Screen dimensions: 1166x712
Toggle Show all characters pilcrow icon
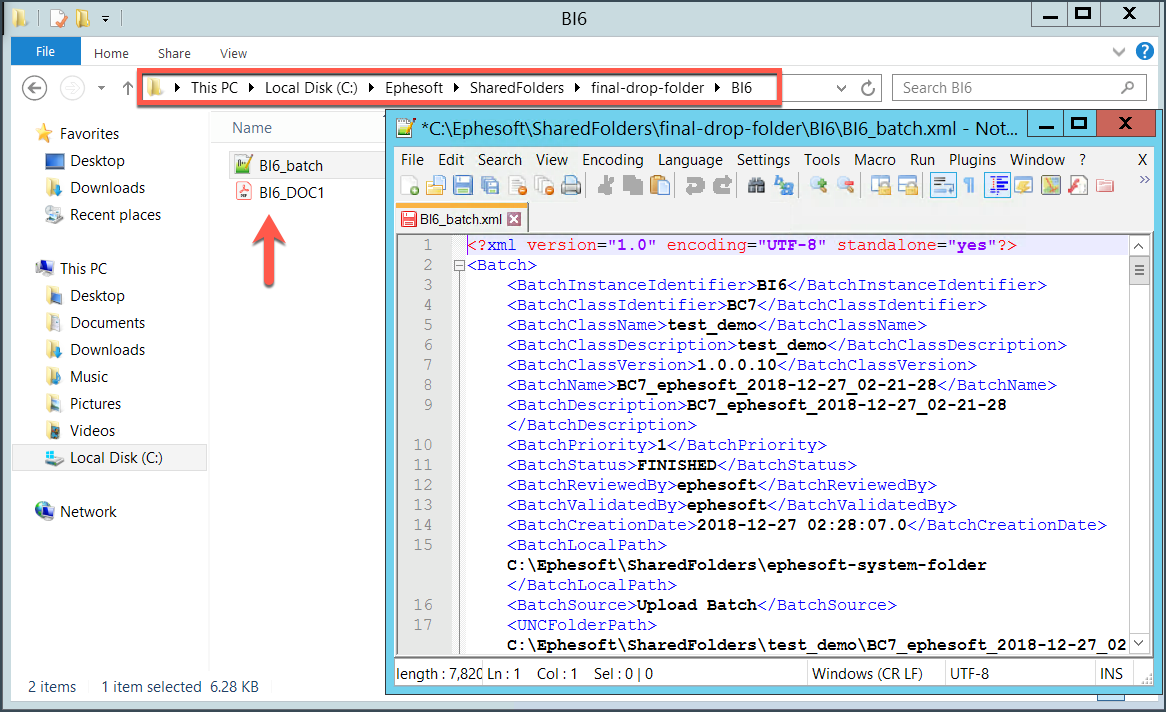pos(970,185)
